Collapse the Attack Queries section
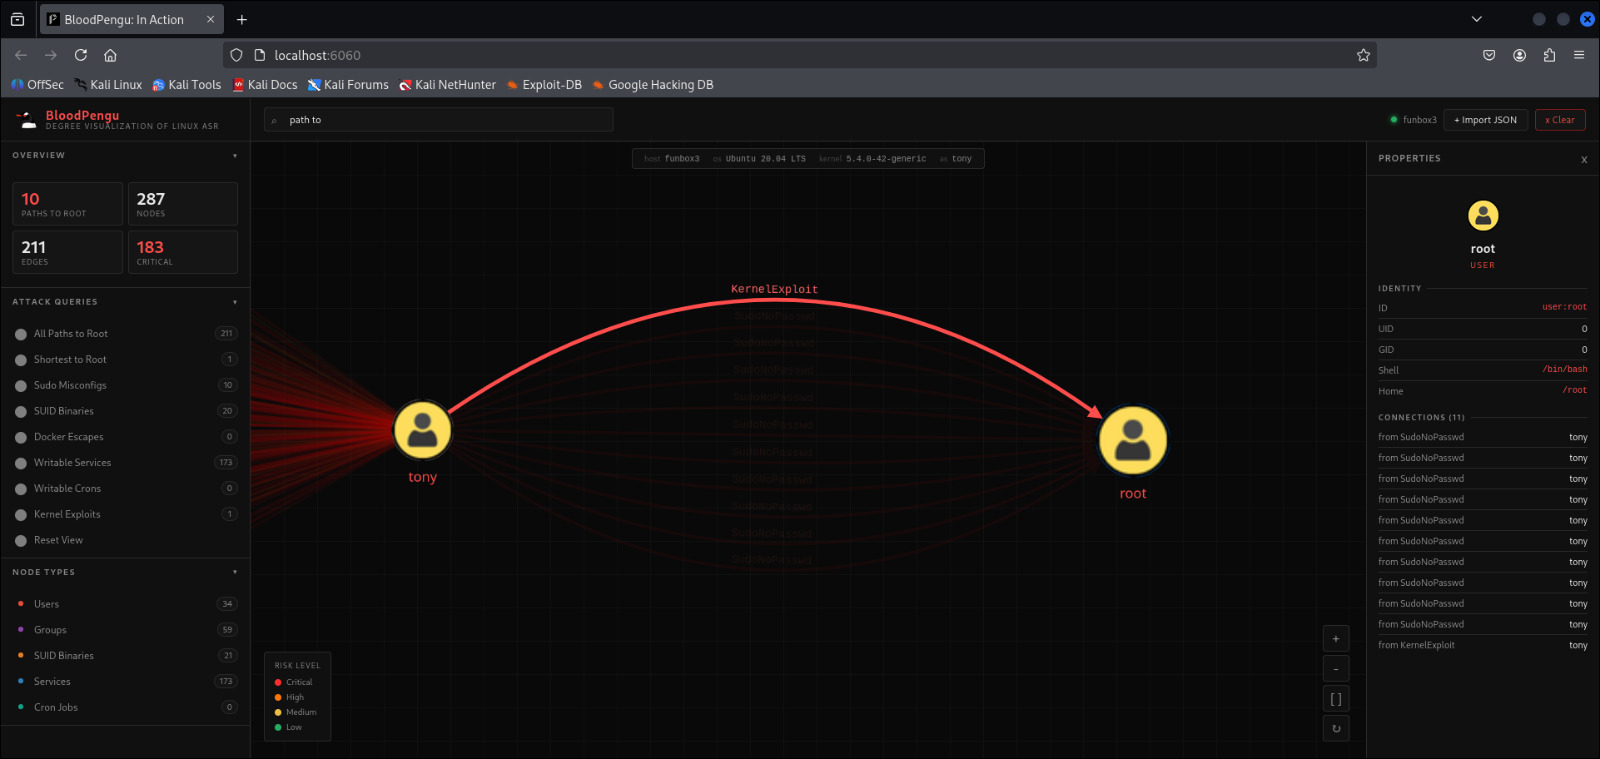The image size is (1600, 759). tap(235, 302)
